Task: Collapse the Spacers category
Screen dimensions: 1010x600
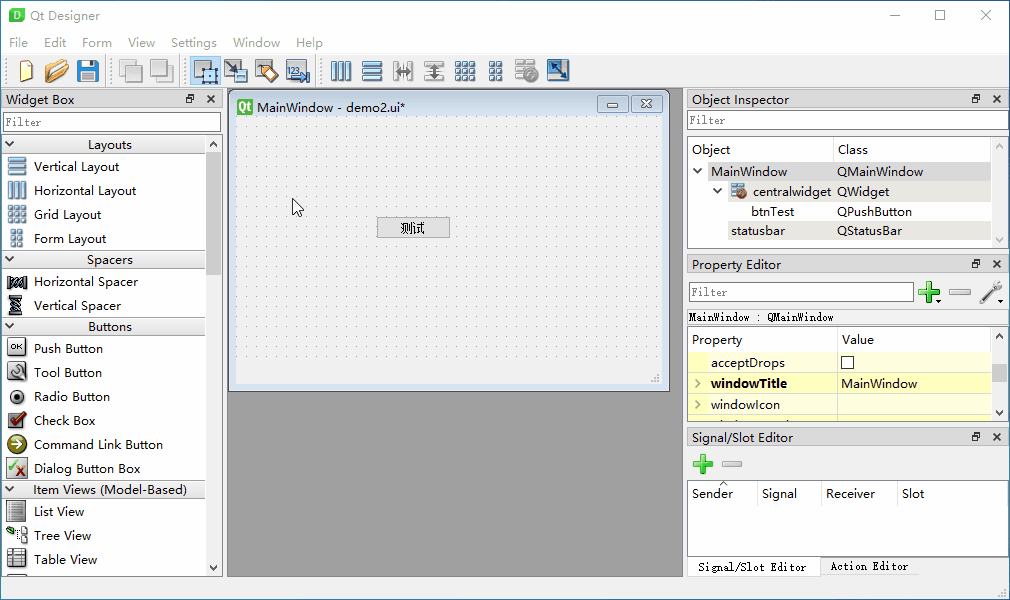Action: [x=10, y=259]
